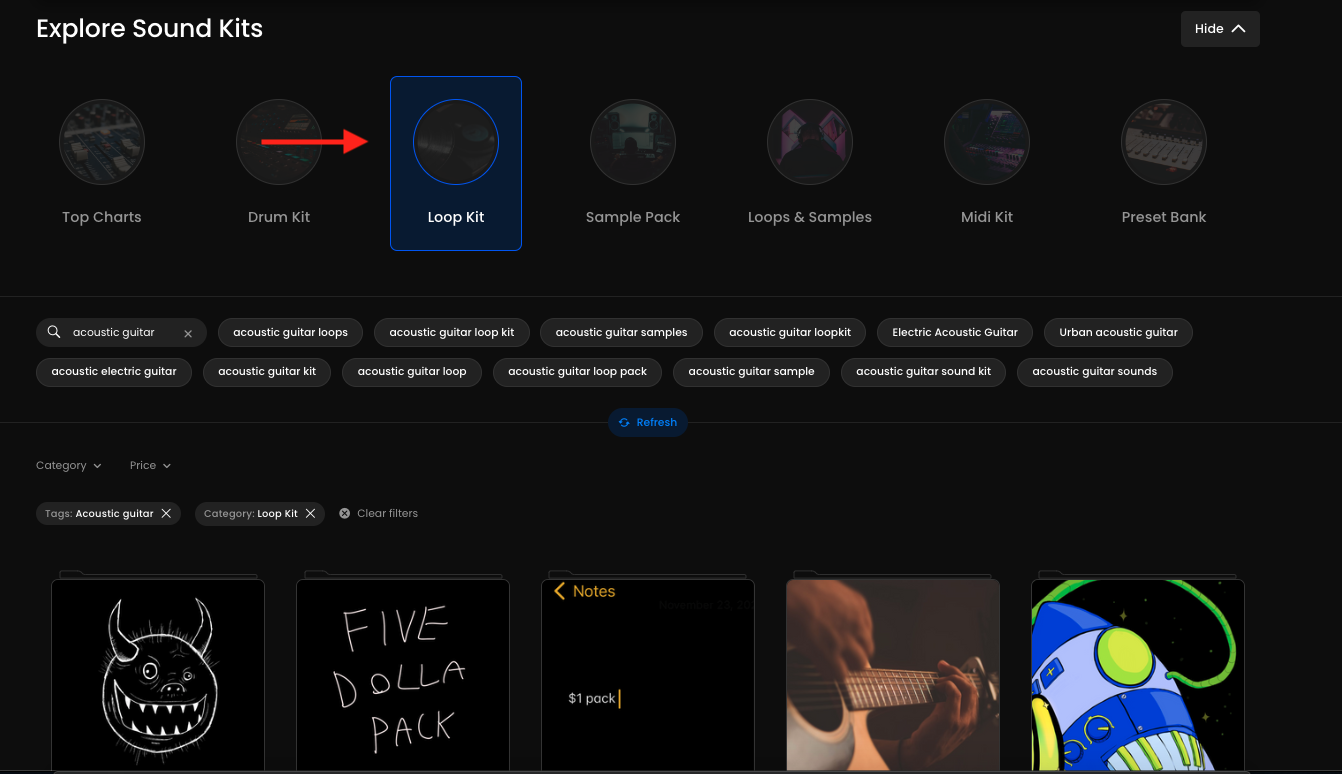This screenshot has height=774, width=1342.
Task: Deselect the highlighted Loop Kit tile
Action: (x=456, y=163)
